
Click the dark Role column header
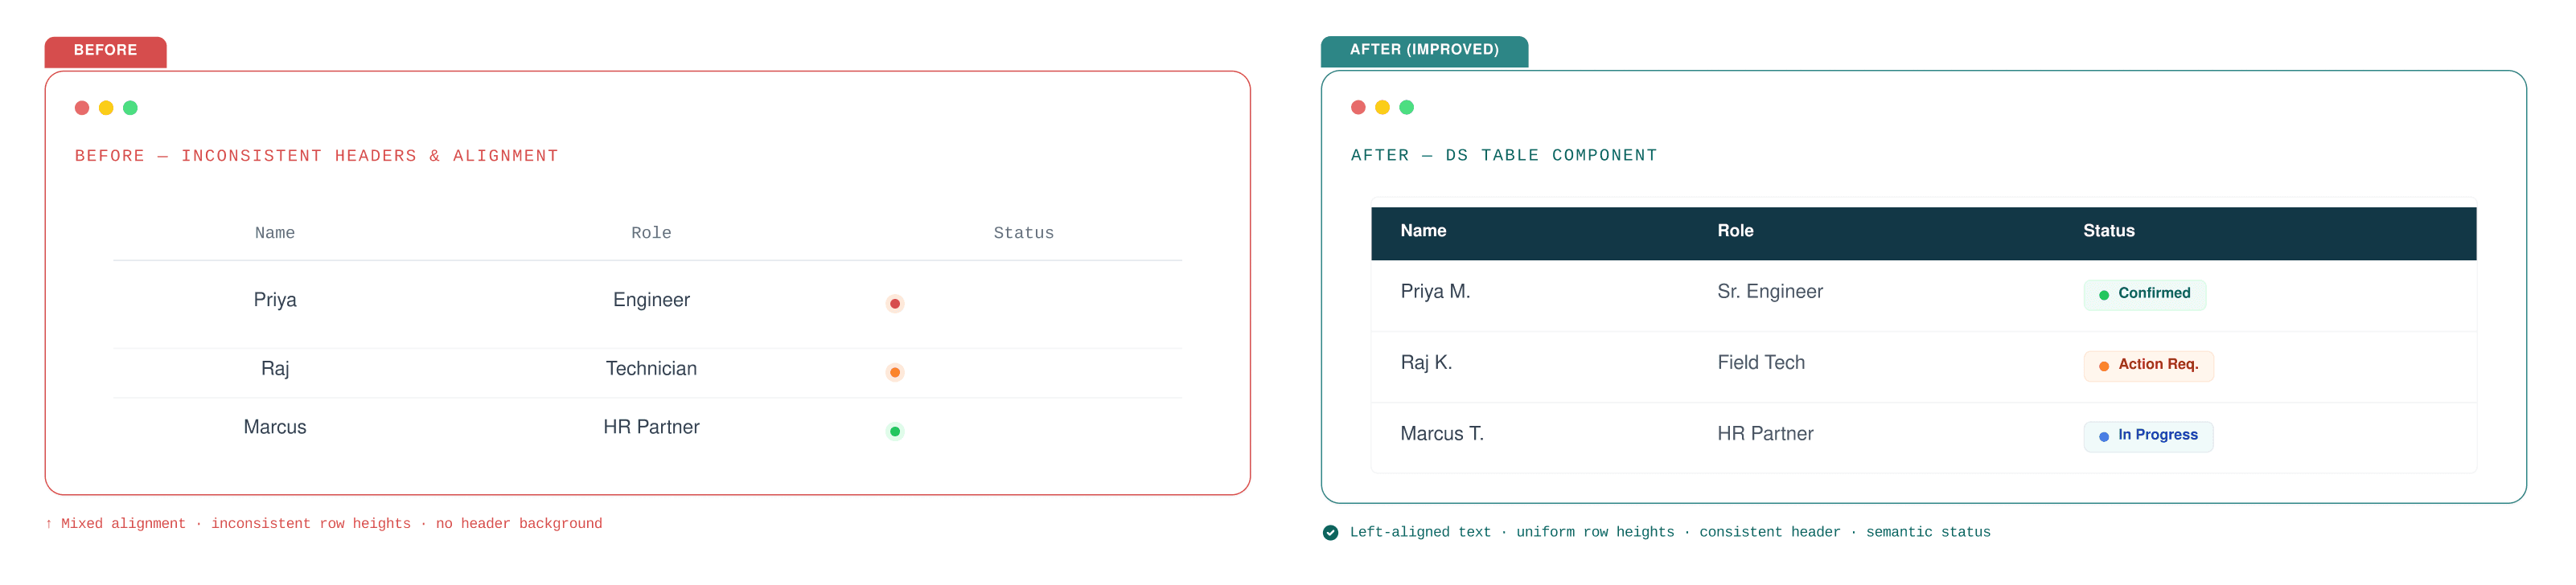click(1735, 231)
